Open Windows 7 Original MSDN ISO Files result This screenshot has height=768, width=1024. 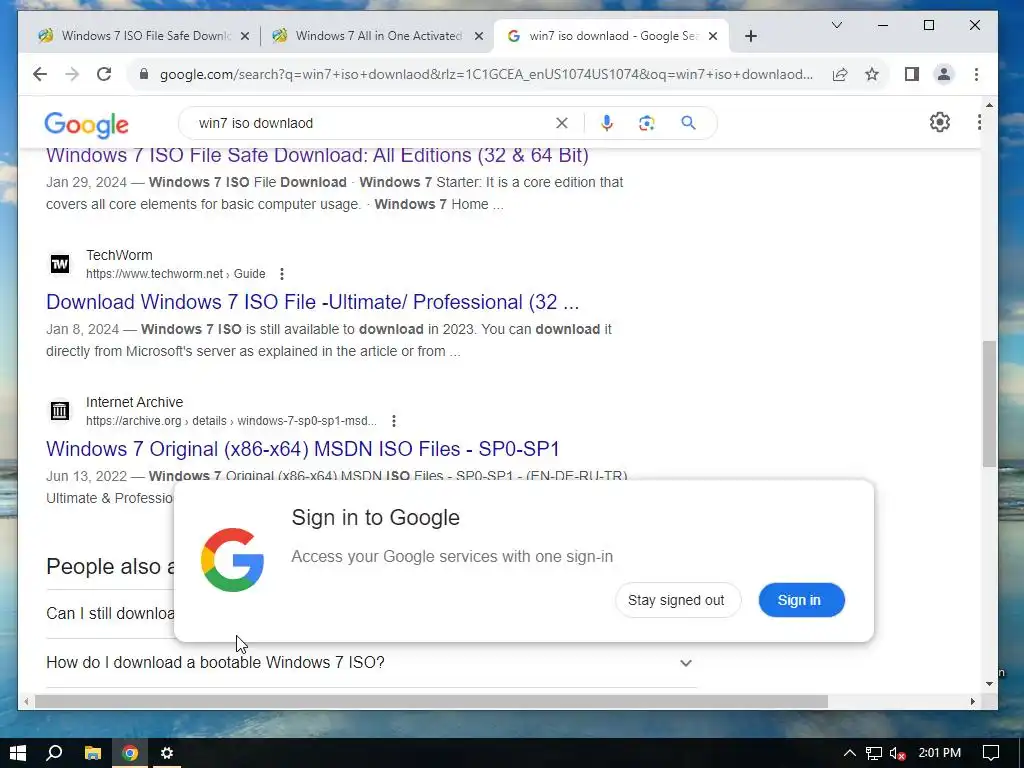point(303,449)
